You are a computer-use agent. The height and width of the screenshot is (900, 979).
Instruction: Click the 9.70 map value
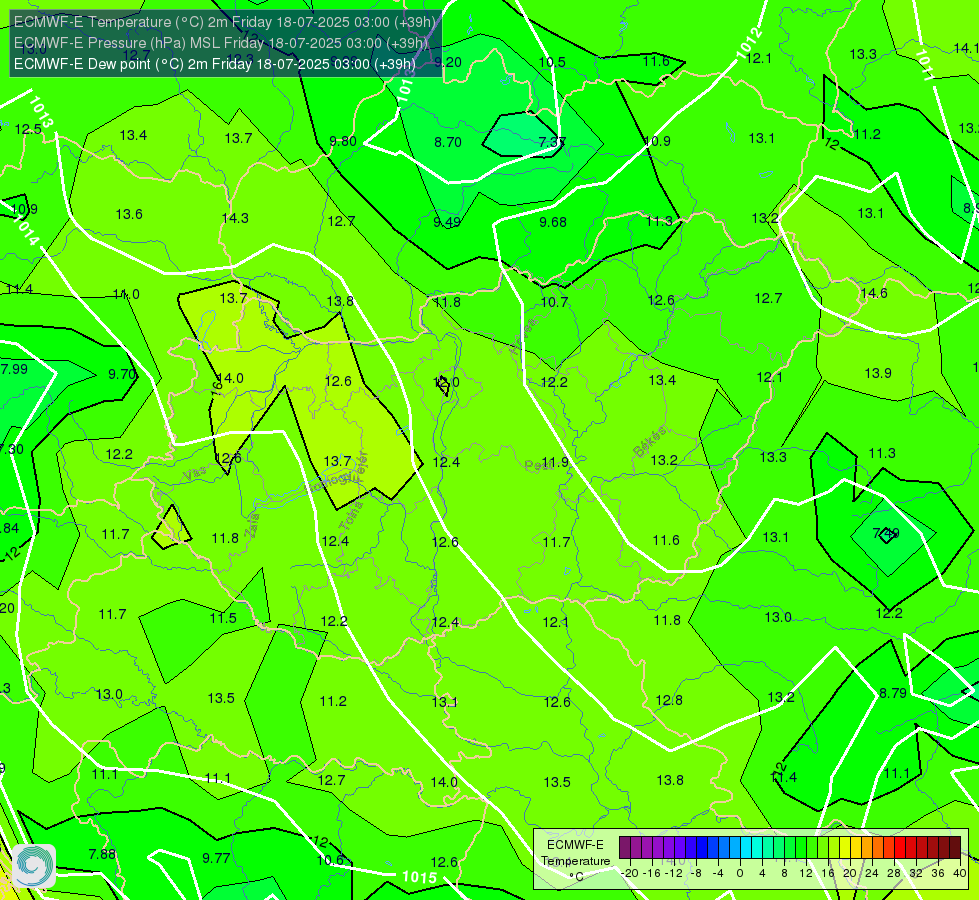[122, 374]
